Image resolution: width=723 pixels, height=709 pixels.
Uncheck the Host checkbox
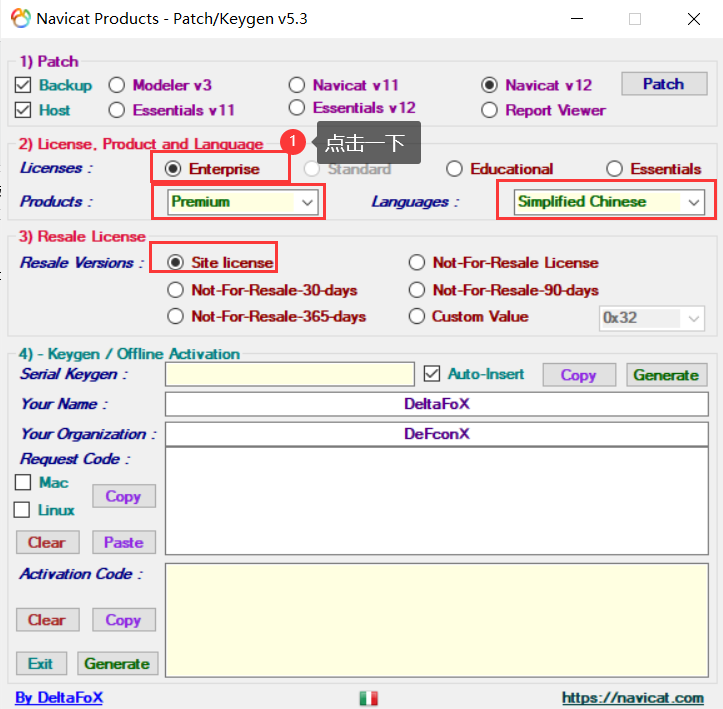point(23,110)
